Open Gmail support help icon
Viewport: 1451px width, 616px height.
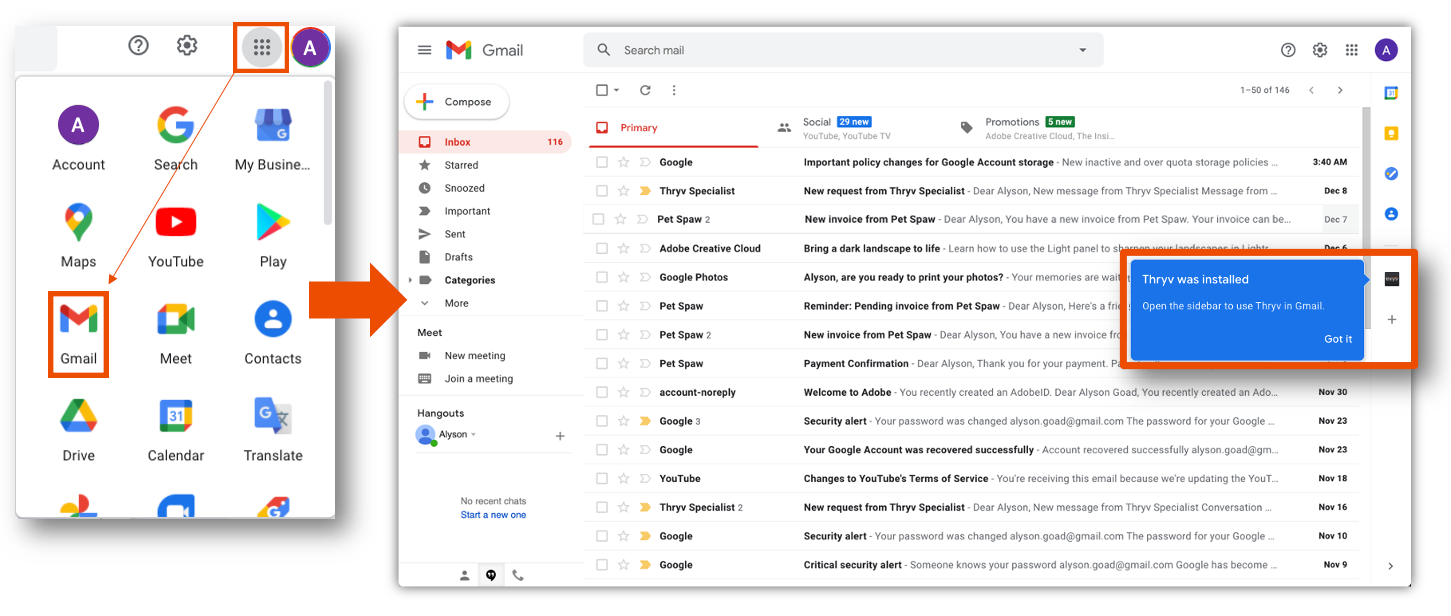[x=1288, y=50]
